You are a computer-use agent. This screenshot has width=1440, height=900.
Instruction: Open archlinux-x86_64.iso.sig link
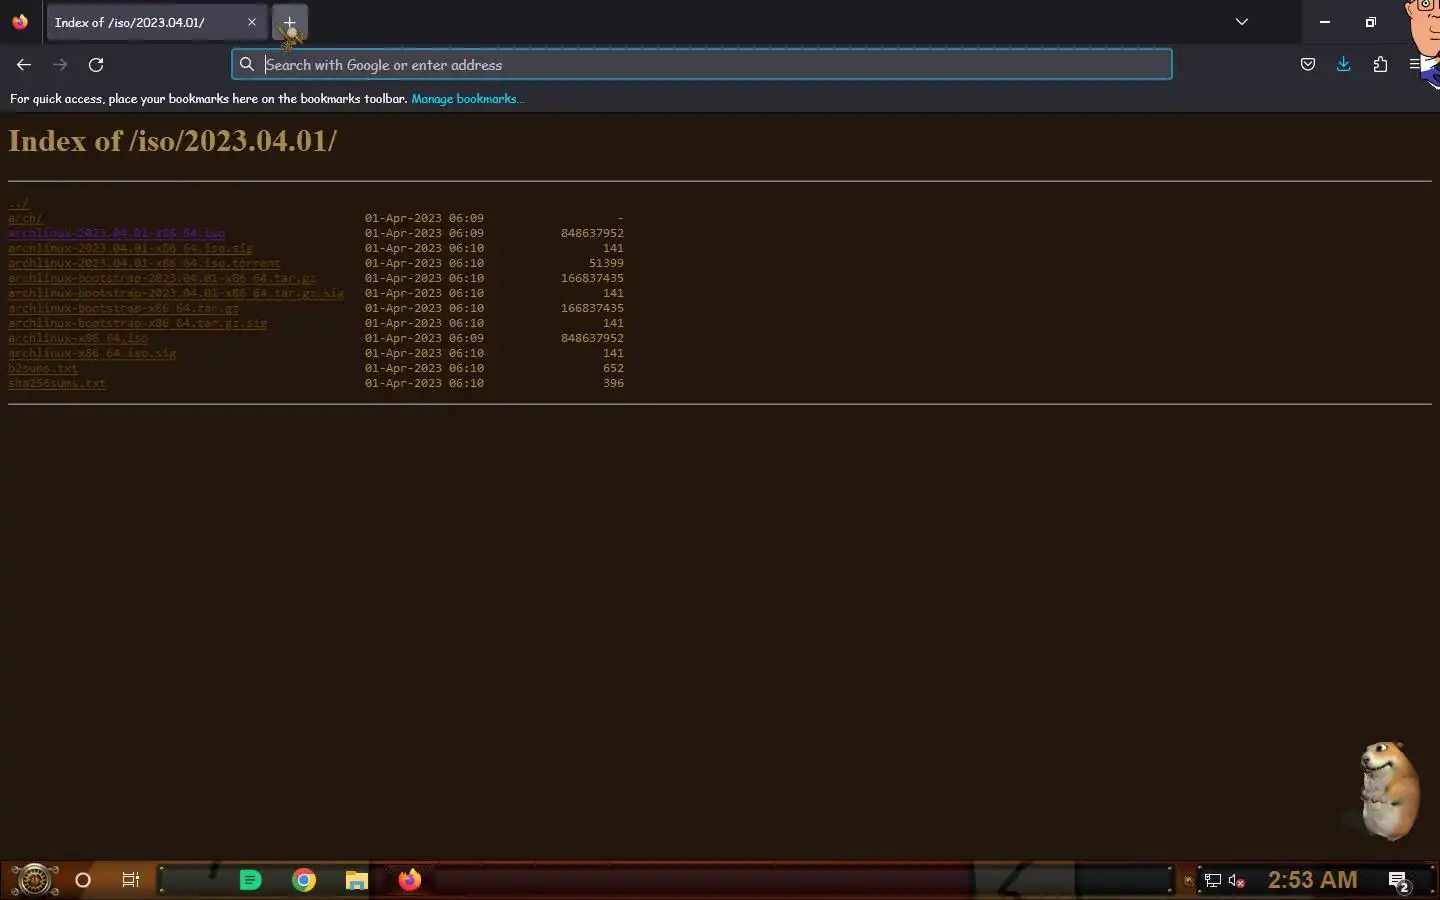[92, 353]
